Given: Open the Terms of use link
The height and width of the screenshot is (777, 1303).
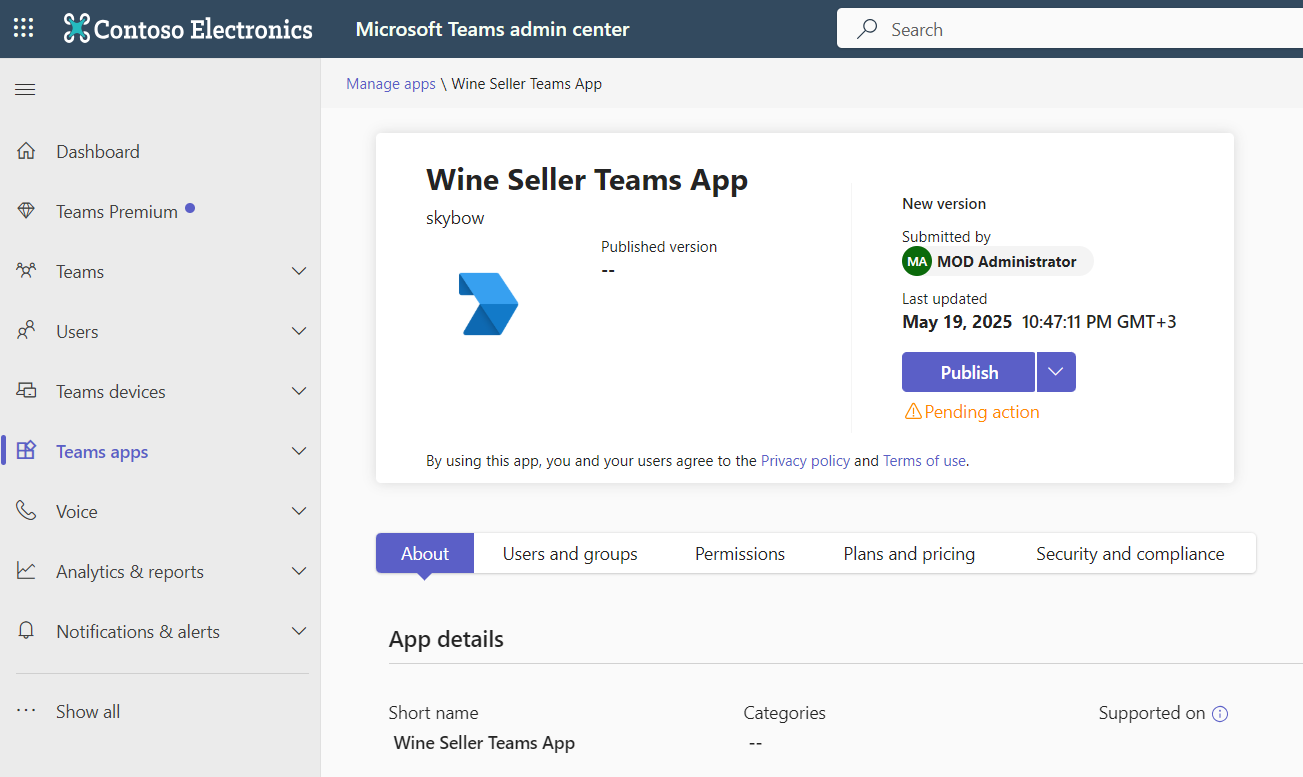Looking at the screenshot, I should 924,461.
